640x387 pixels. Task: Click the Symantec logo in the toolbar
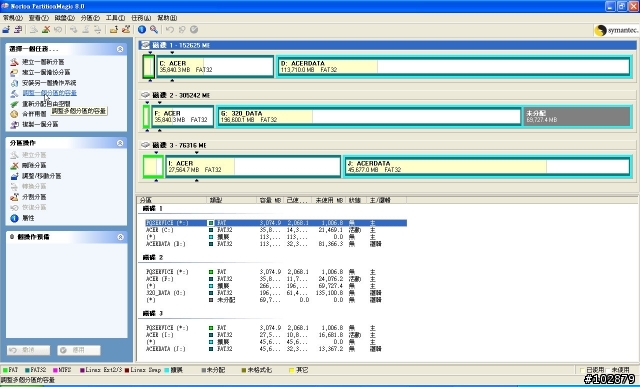(x=616, y=30)
